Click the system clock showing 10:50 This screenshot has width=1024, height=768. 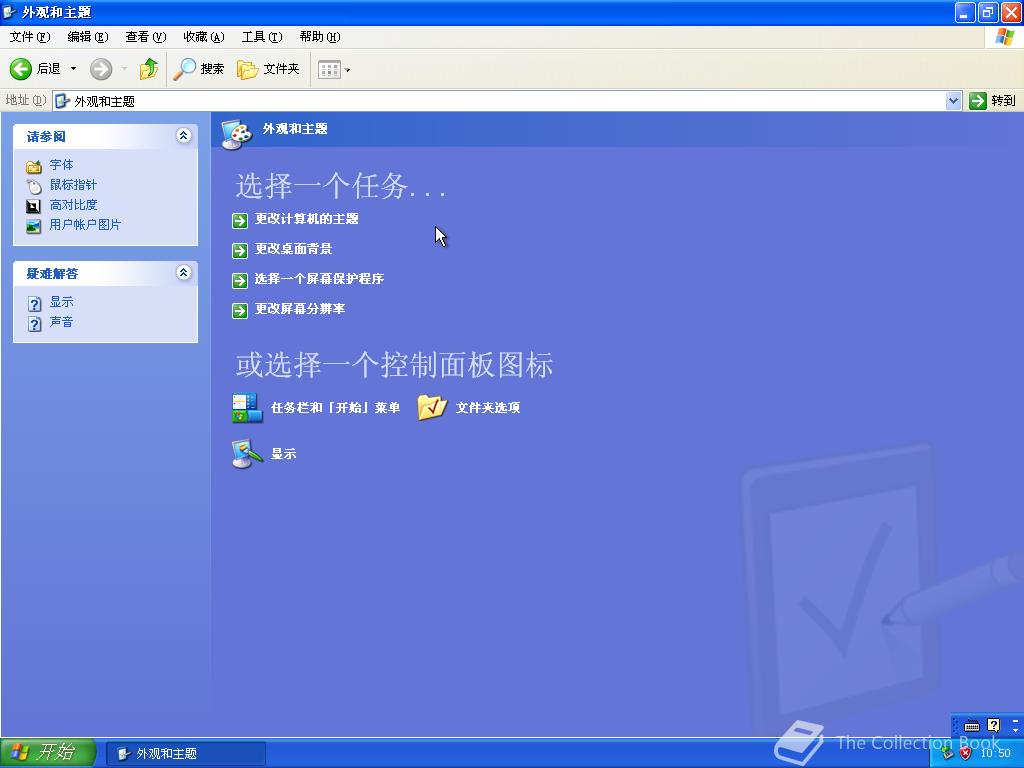995,754
